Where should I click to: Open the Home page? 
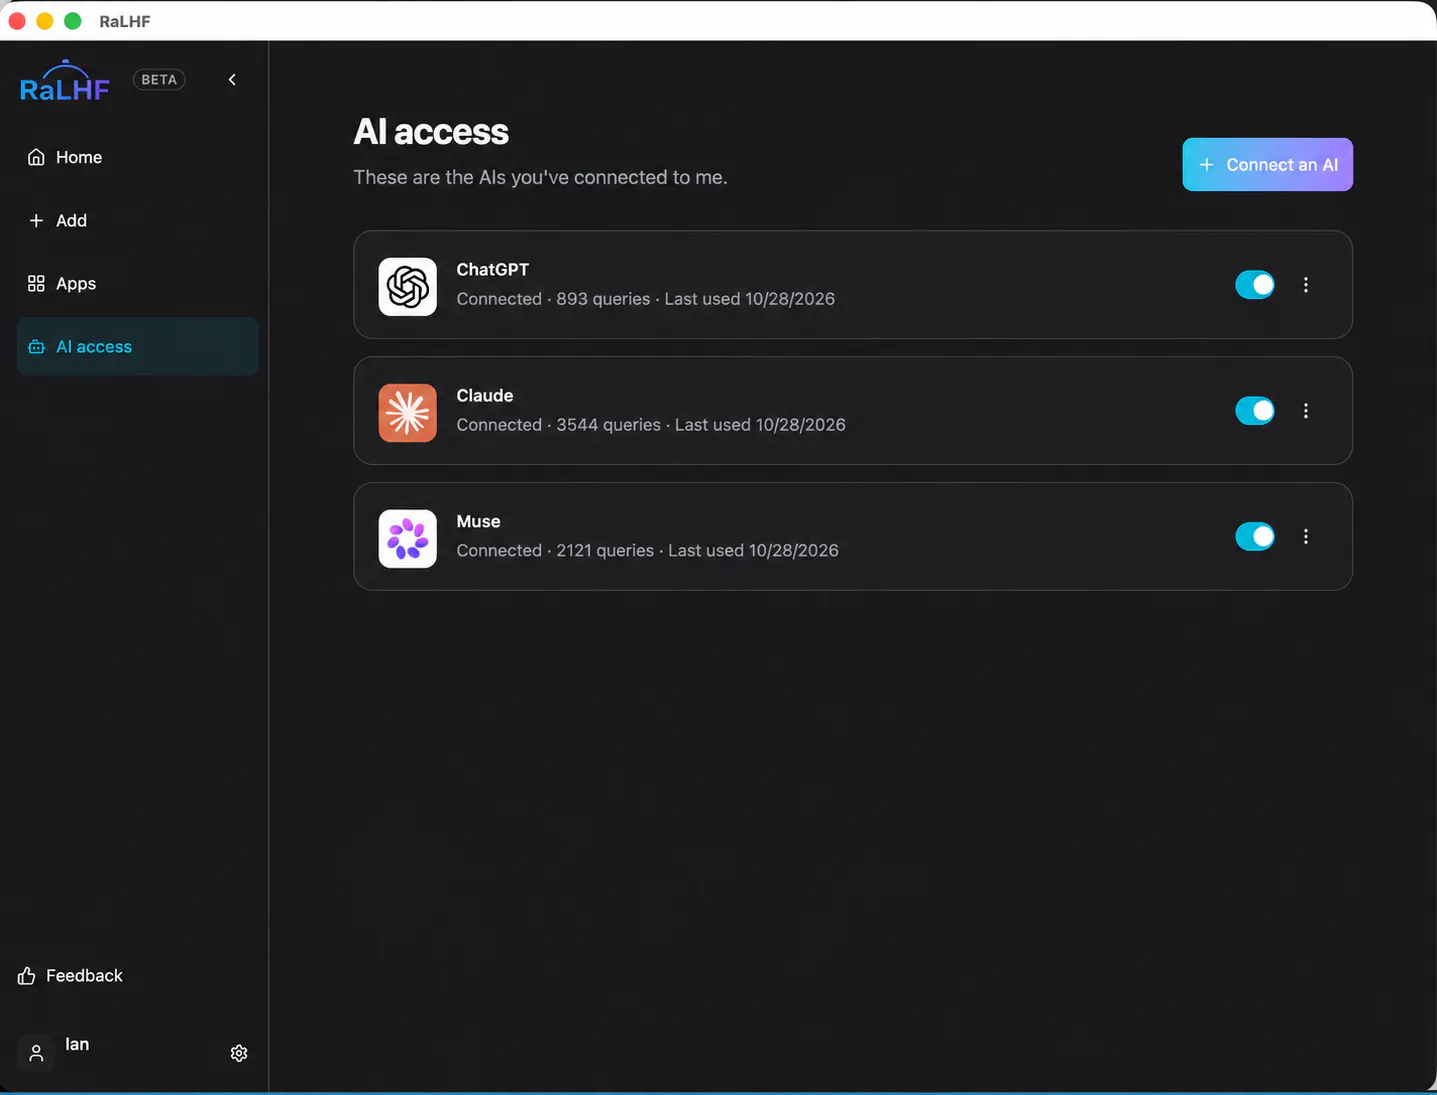[138, 157]
